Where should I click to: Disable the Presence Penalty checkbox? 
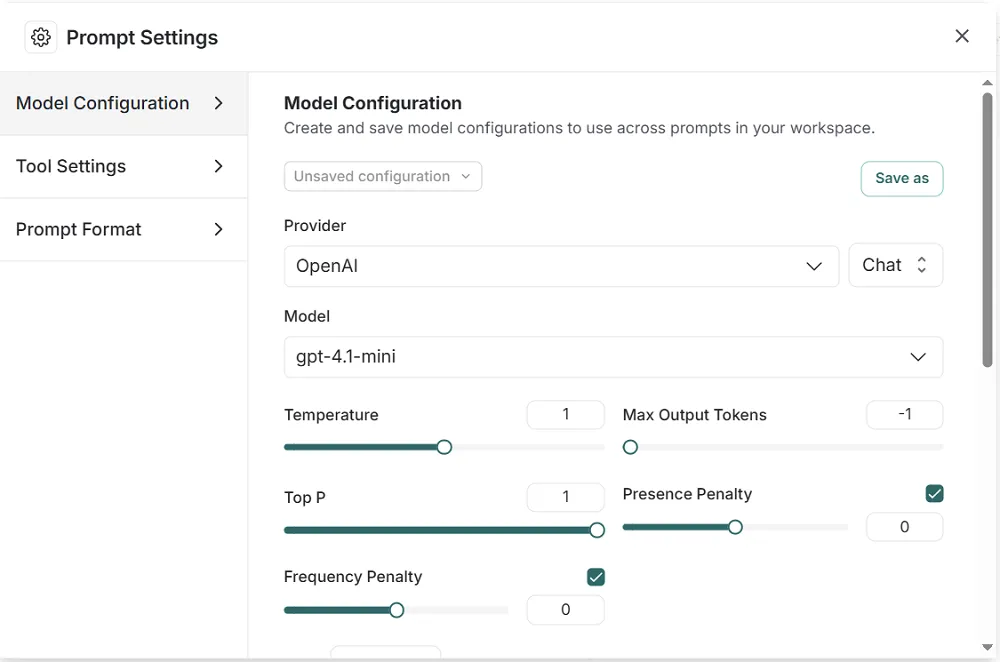pos(934,493)
